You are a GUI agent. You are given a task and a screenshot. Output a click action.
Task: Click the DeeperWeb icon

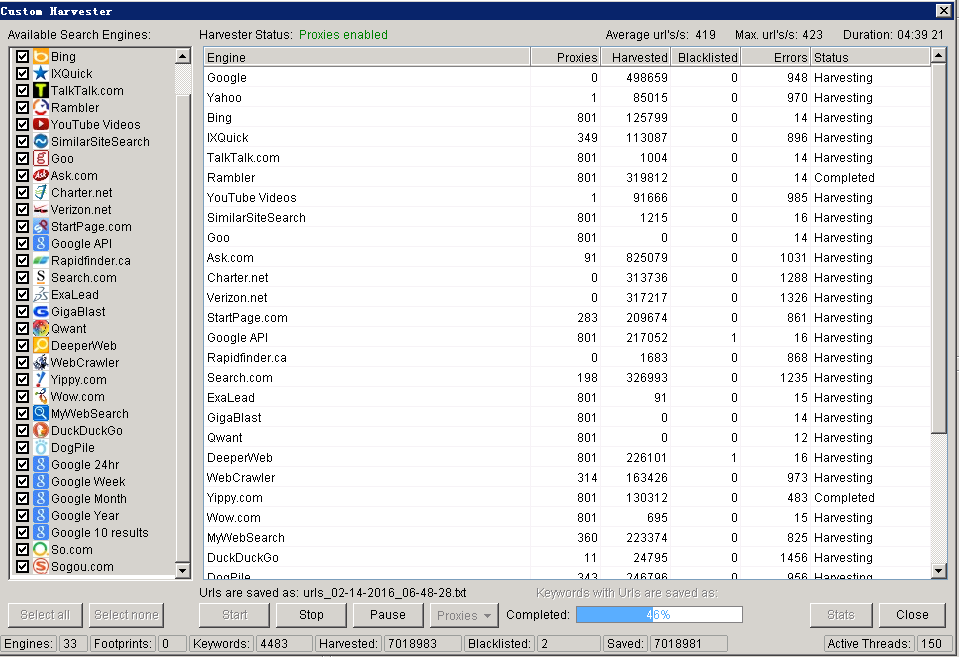[41, 346]
